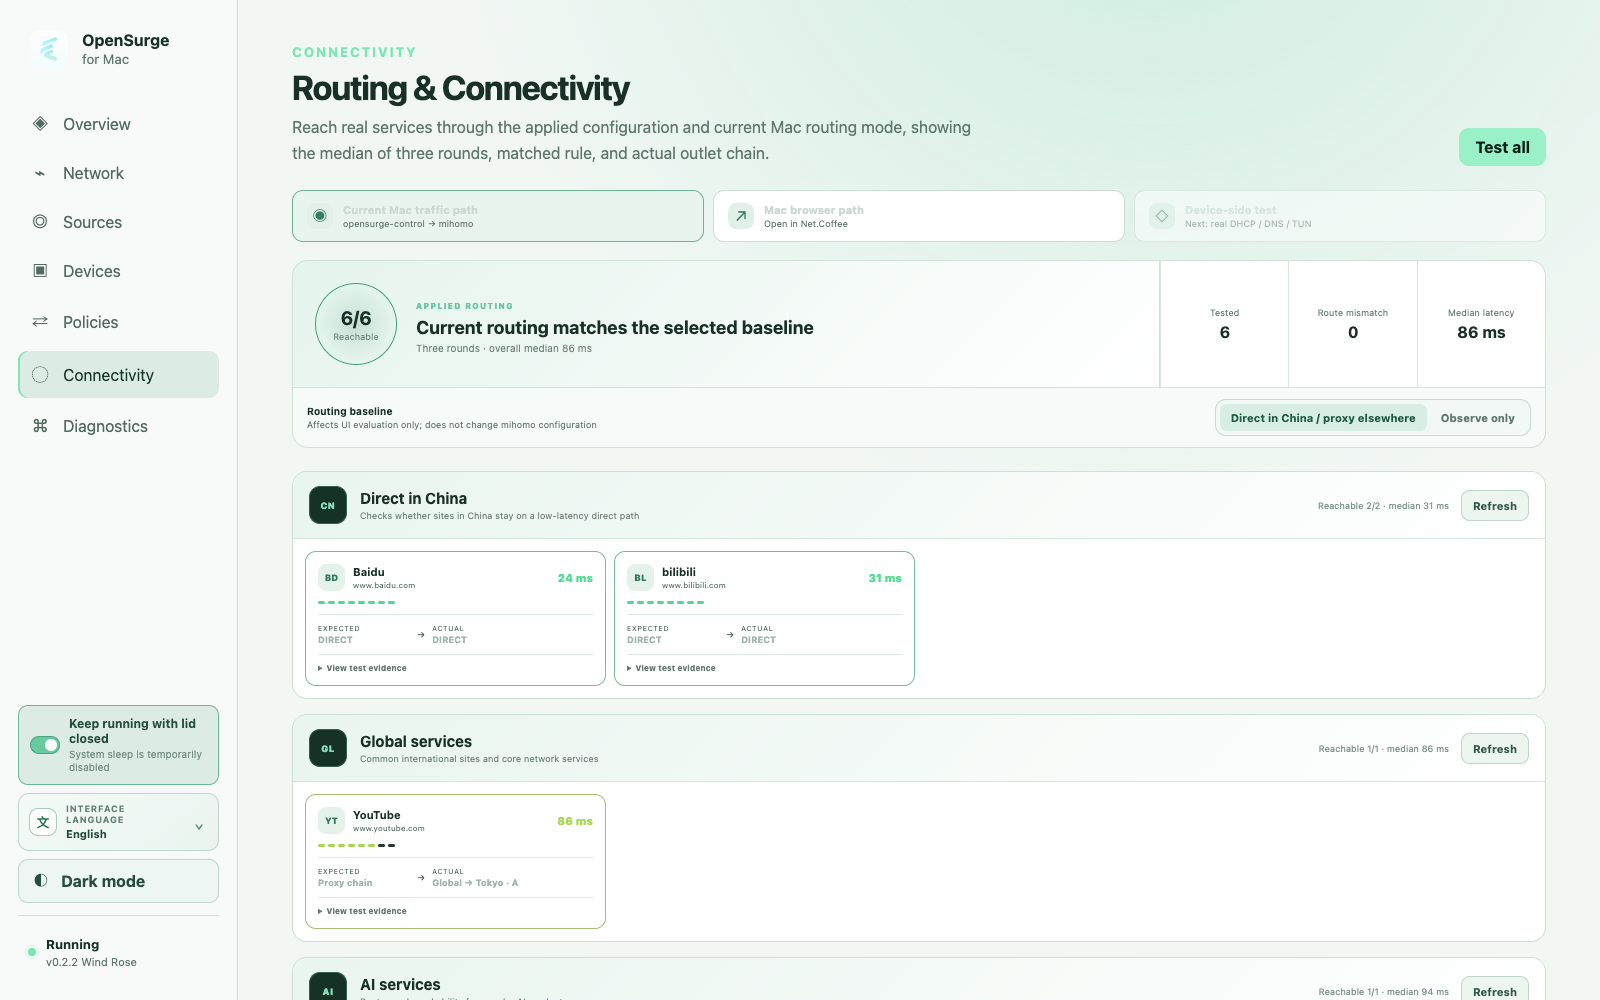Click the Running v0.2.2 Wind Rose status
The height and width of the screenshot is (1000, 1600).
pos(82,953)
